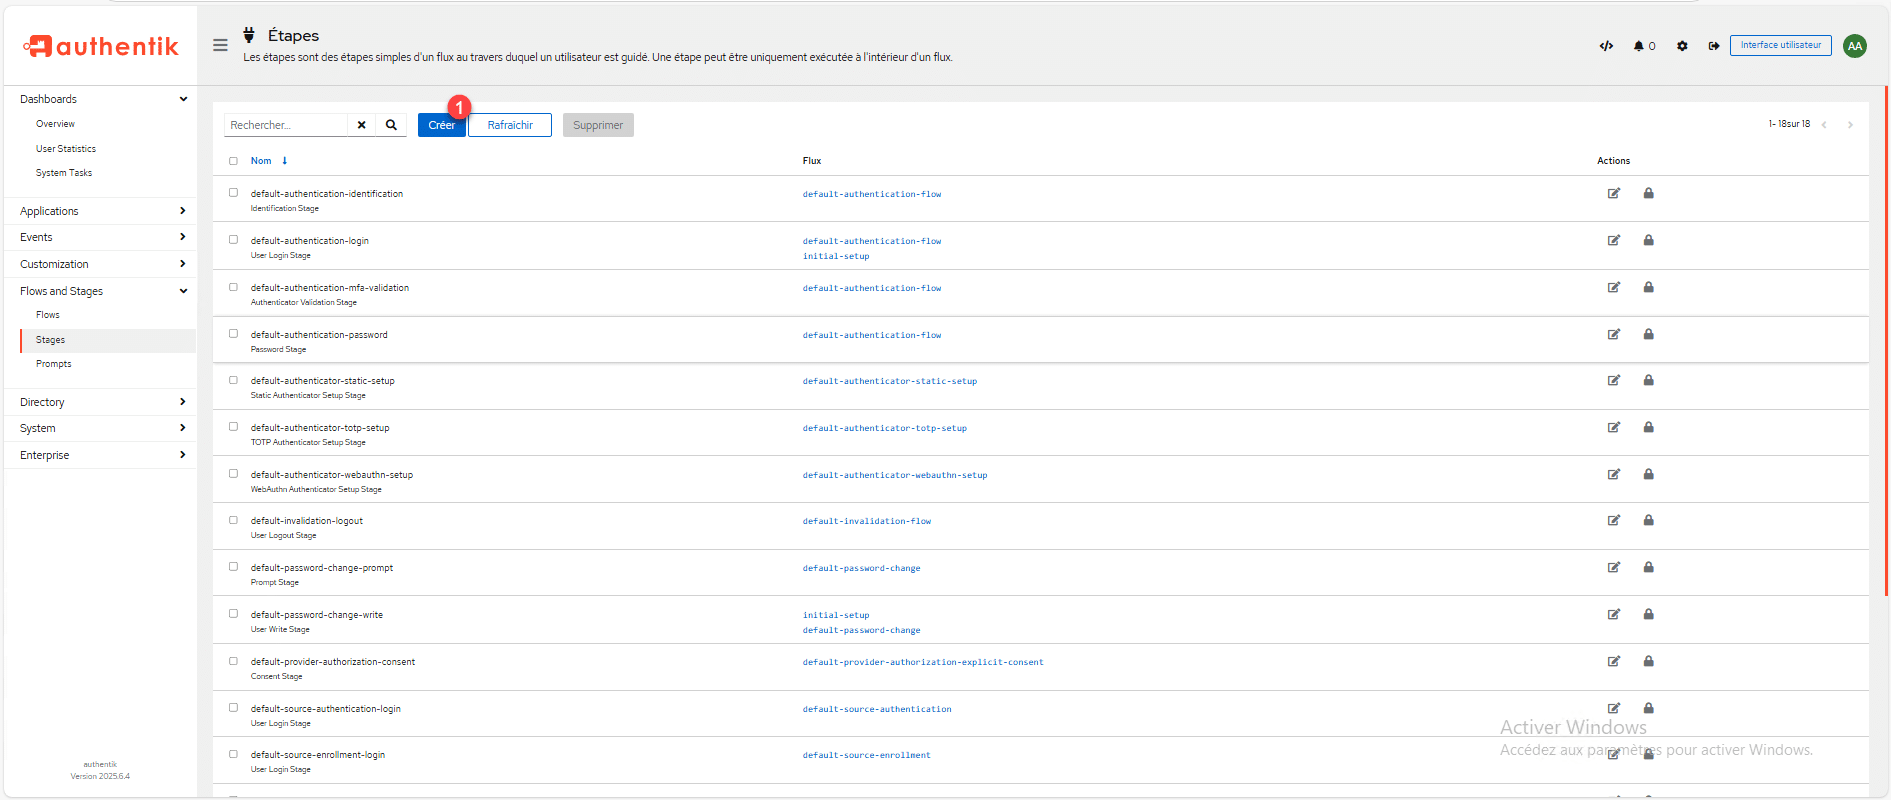Open the default-invalidation-flow link
This screenshot has height=800, width=1891.
tap(866, 521)
